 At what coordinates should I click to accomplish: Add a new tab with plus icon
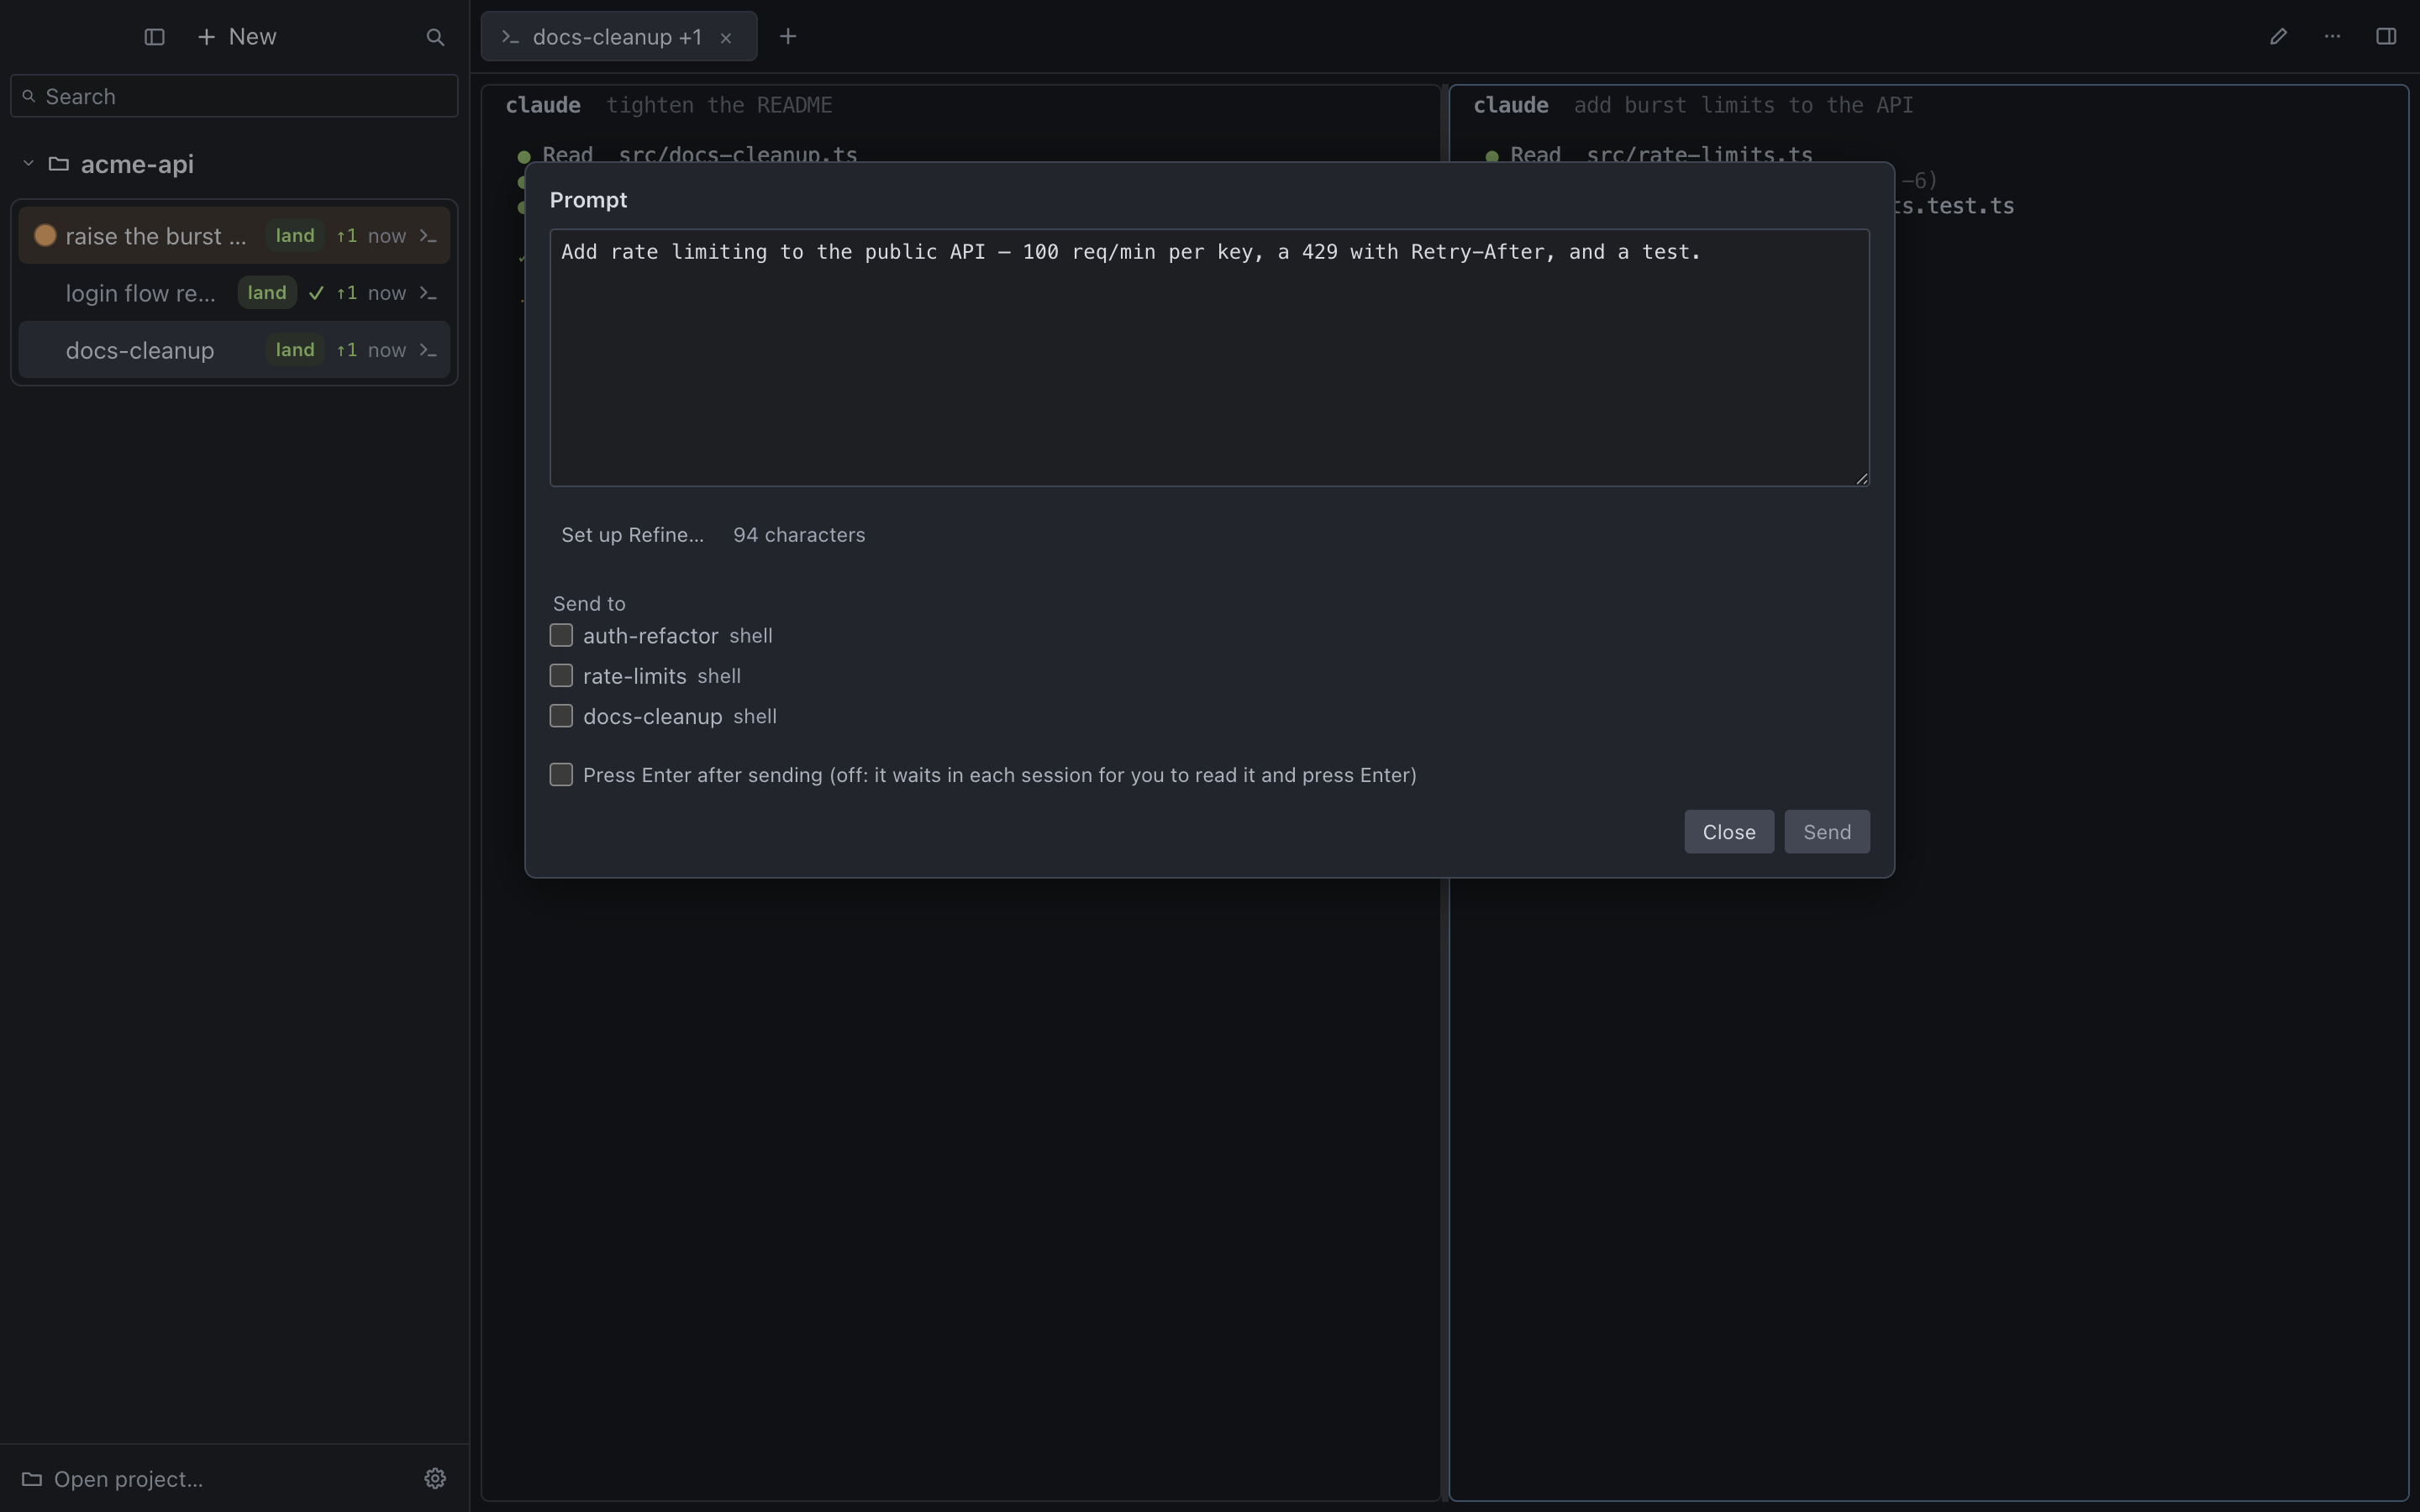[x=788, y=37]
